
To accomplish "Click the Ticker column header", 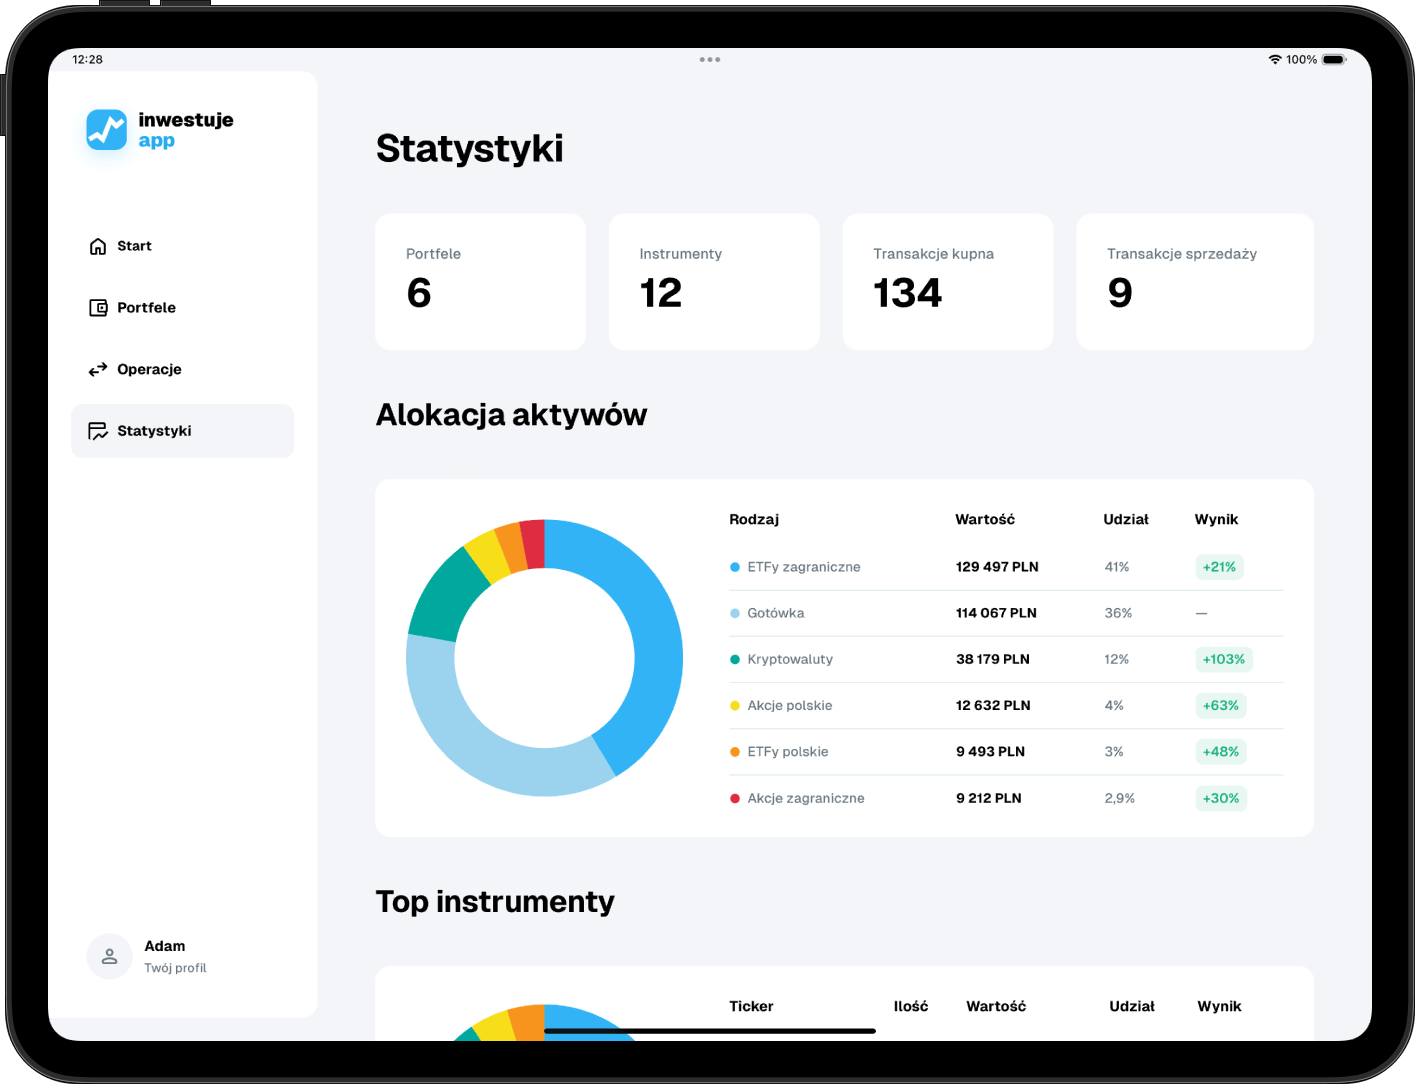I will click(751, 1007).
